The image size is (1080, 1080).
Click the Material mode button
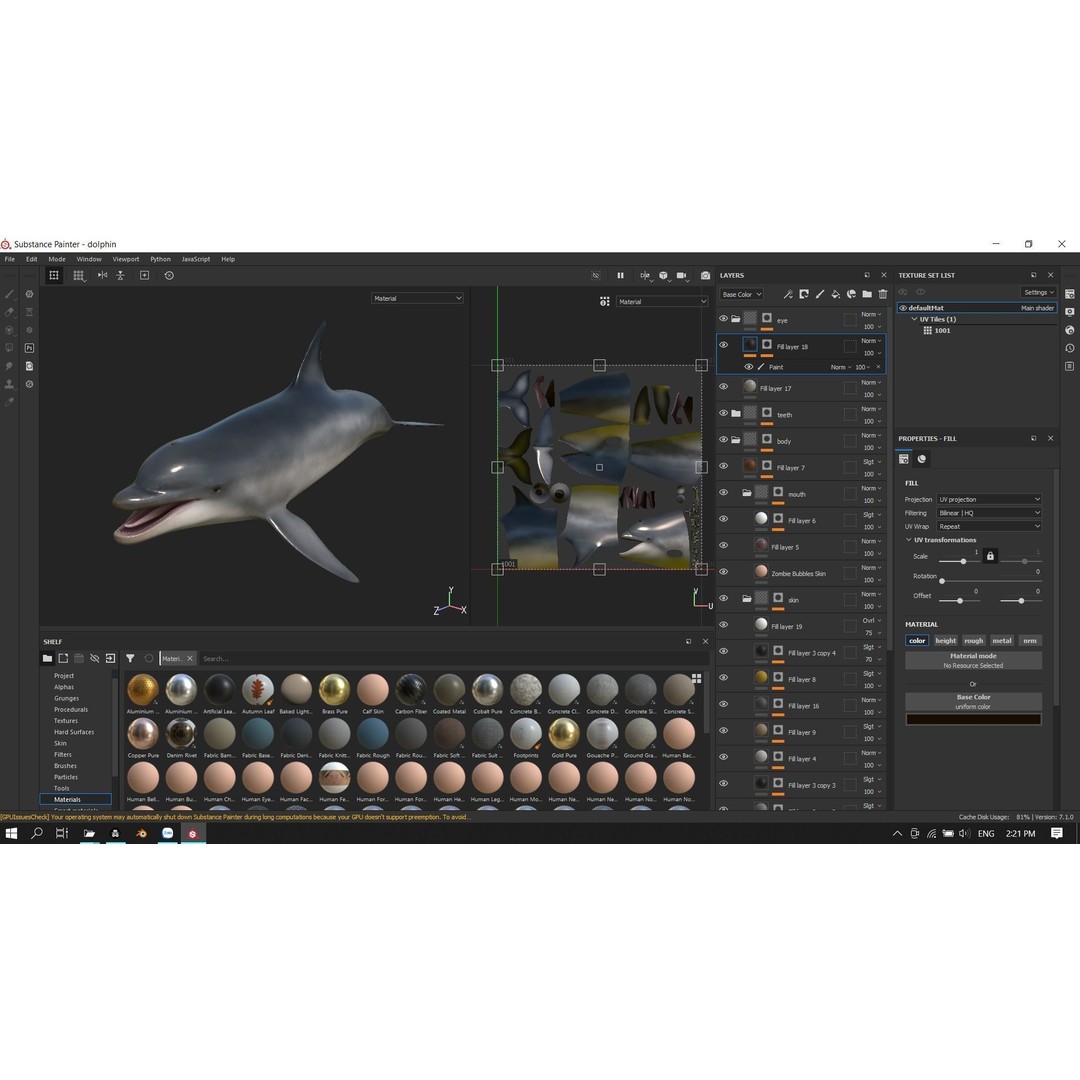pos(973,661)
